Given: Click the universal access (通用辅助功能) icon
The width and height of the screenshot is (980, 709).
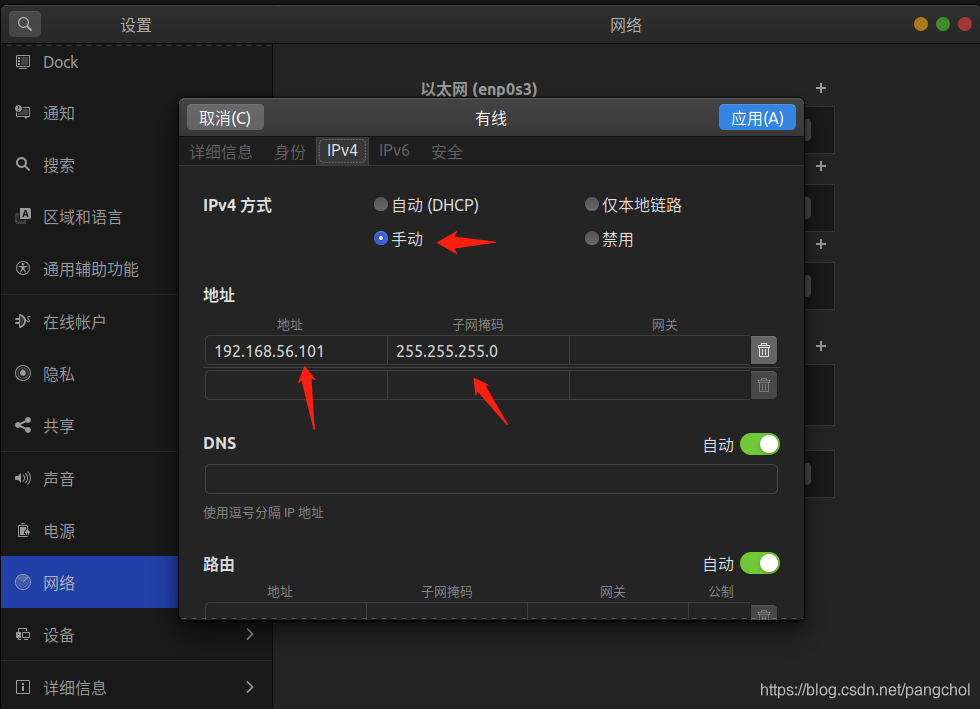Looking at the screenshot, I should (23, 269).
